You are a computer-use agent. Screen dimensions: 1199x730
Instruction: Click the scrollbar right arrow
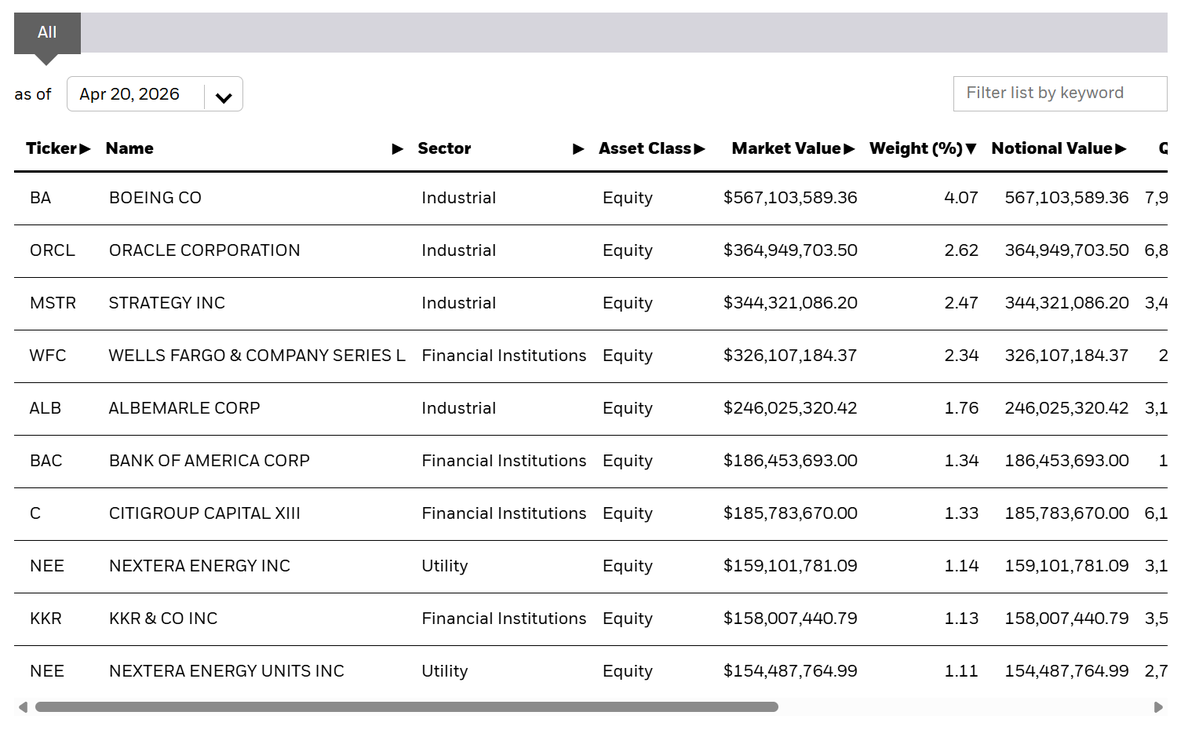click(x=1158, y=707)
